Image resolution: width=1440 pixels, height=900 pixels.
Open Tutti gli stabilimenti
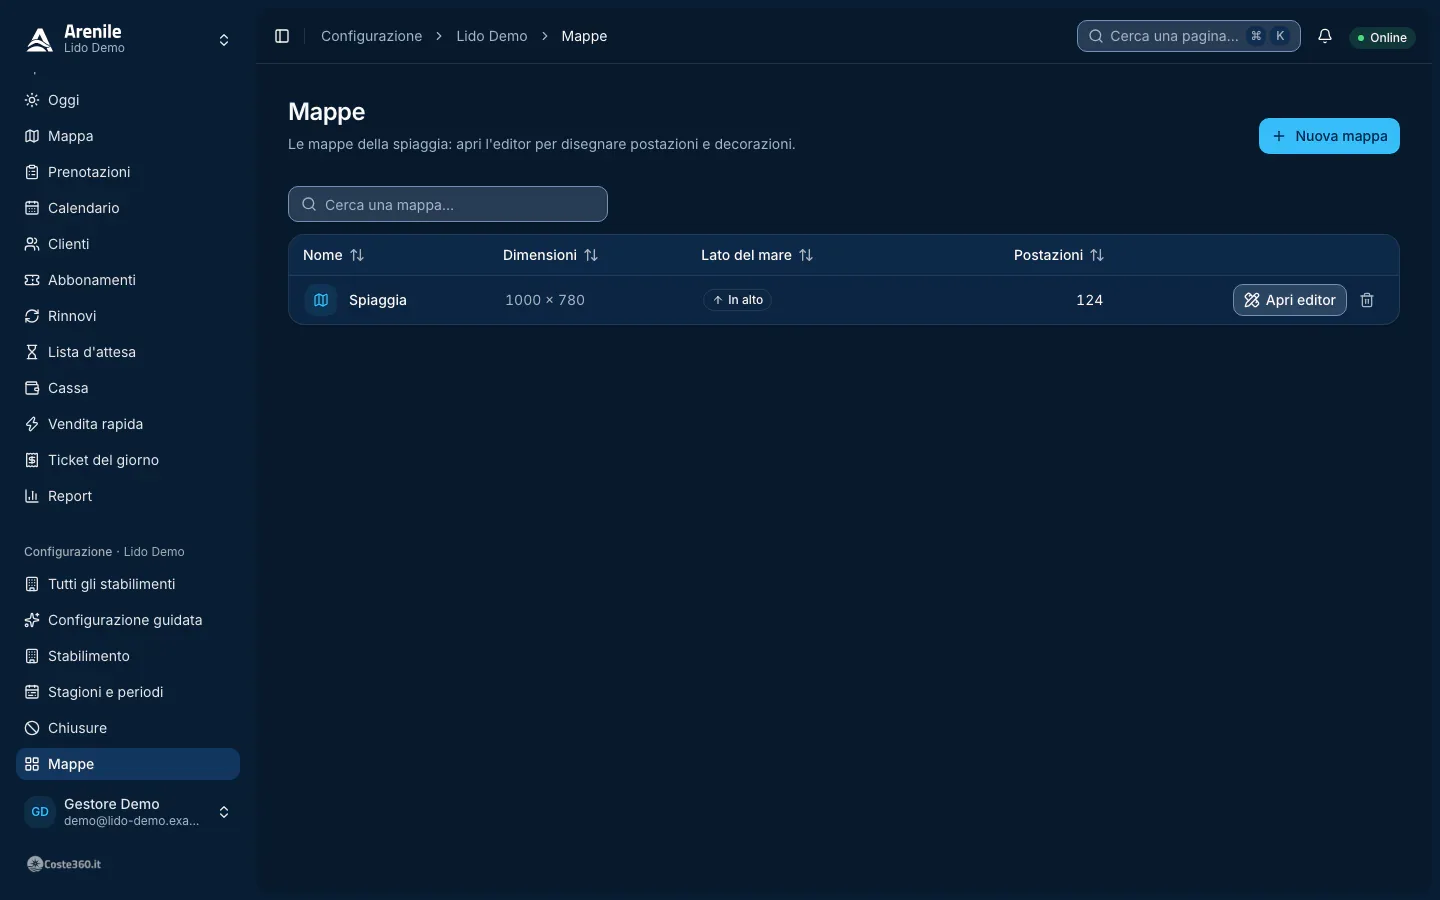pyautogui.click(x=128, y=584)
